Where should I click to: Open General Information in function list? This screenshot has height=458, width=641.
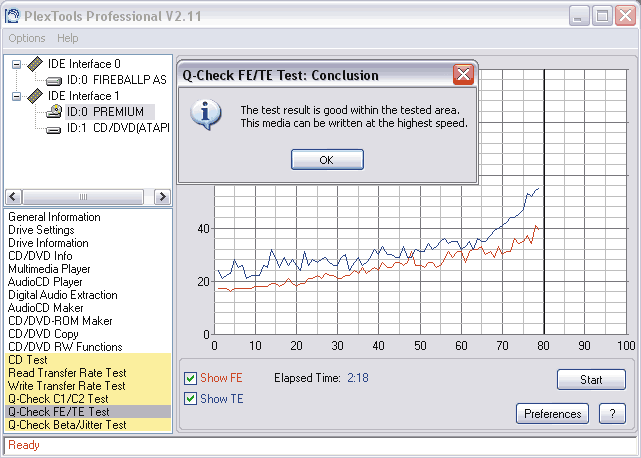(x=54, y=217)
